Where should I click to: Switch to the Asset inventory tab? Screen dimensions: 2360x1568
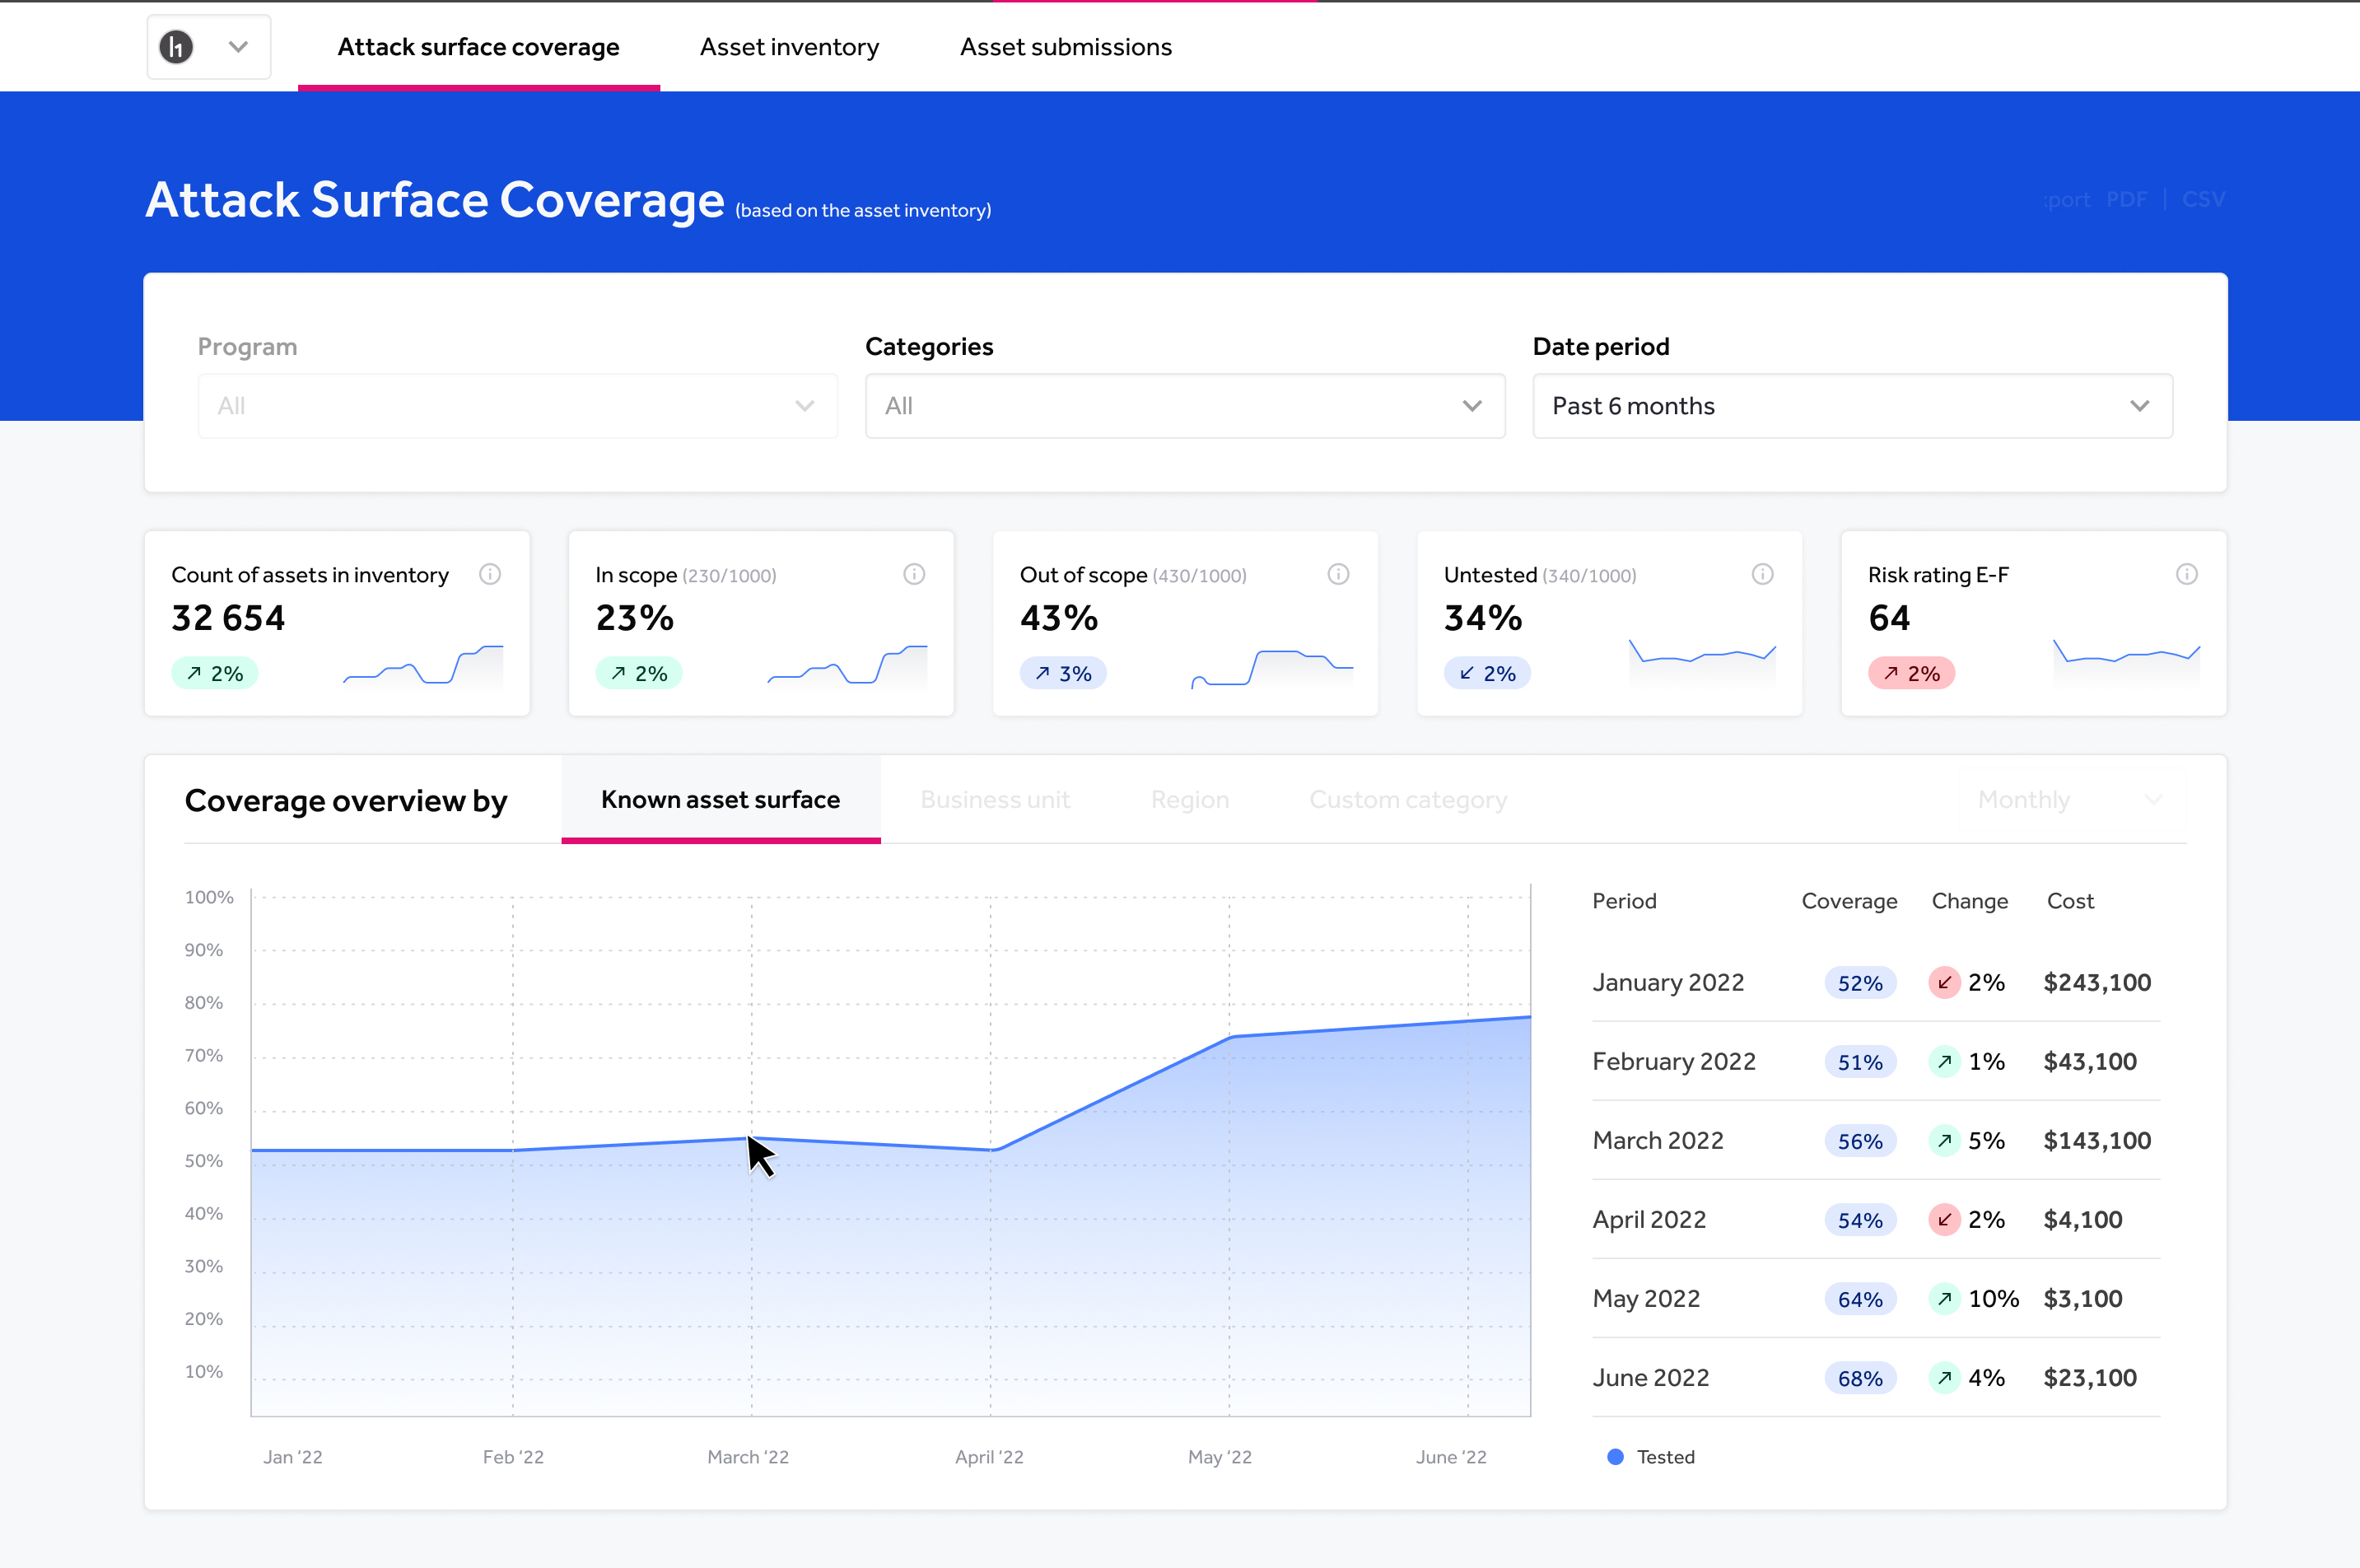(789, 47)
